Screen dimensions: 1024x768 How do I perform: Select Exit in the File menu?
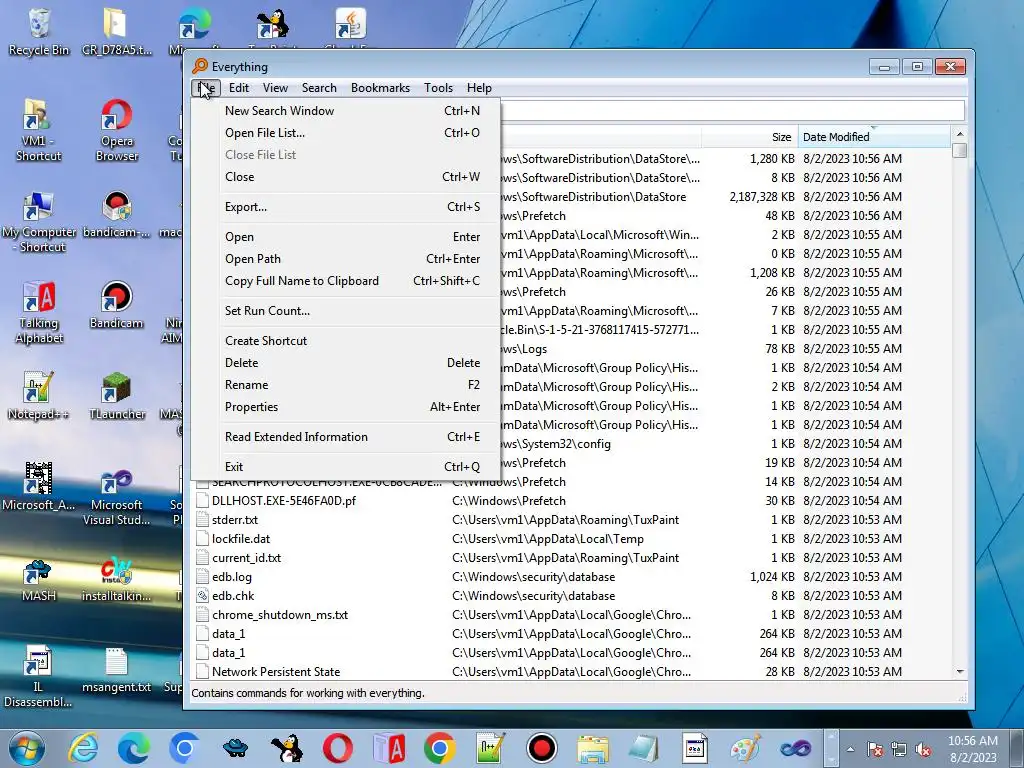[346, 467]
